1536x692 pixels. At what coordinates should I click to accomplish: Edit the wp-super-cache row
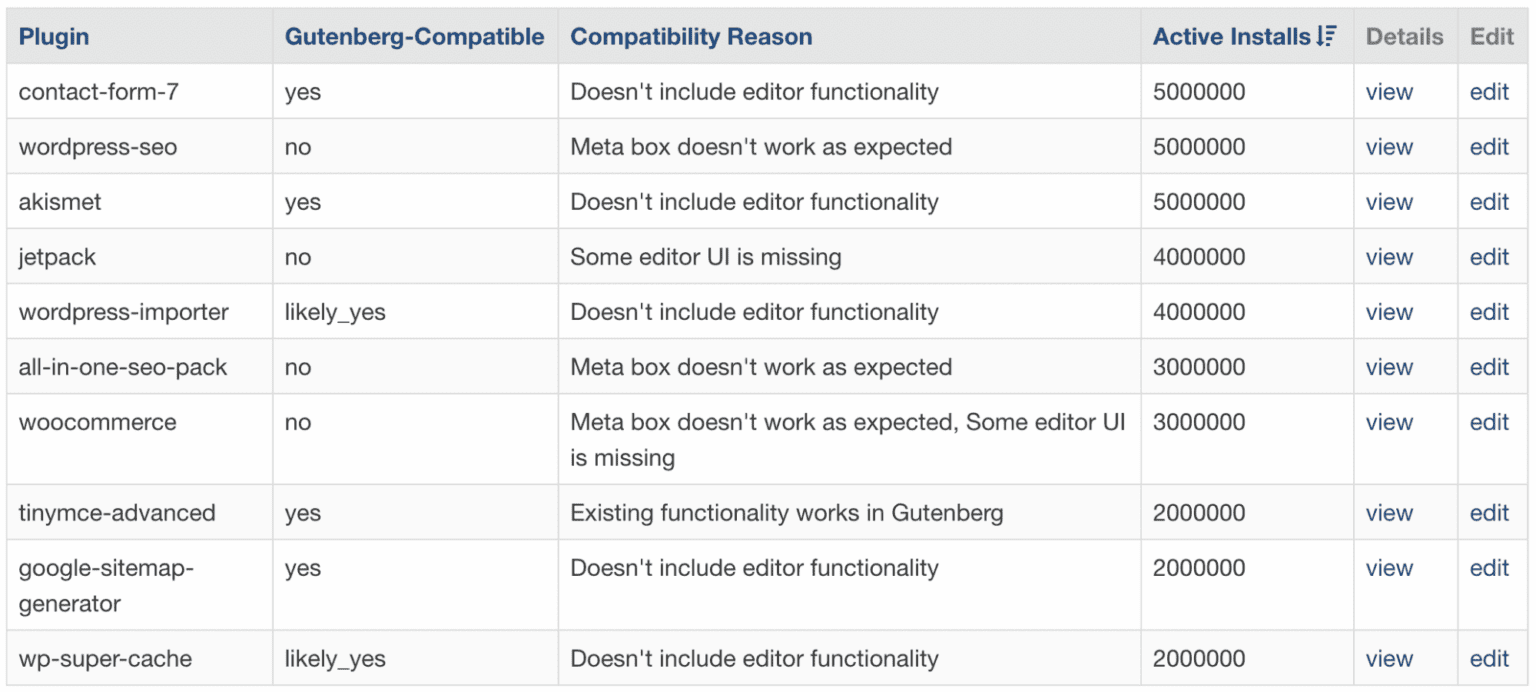click(1490, 658)
